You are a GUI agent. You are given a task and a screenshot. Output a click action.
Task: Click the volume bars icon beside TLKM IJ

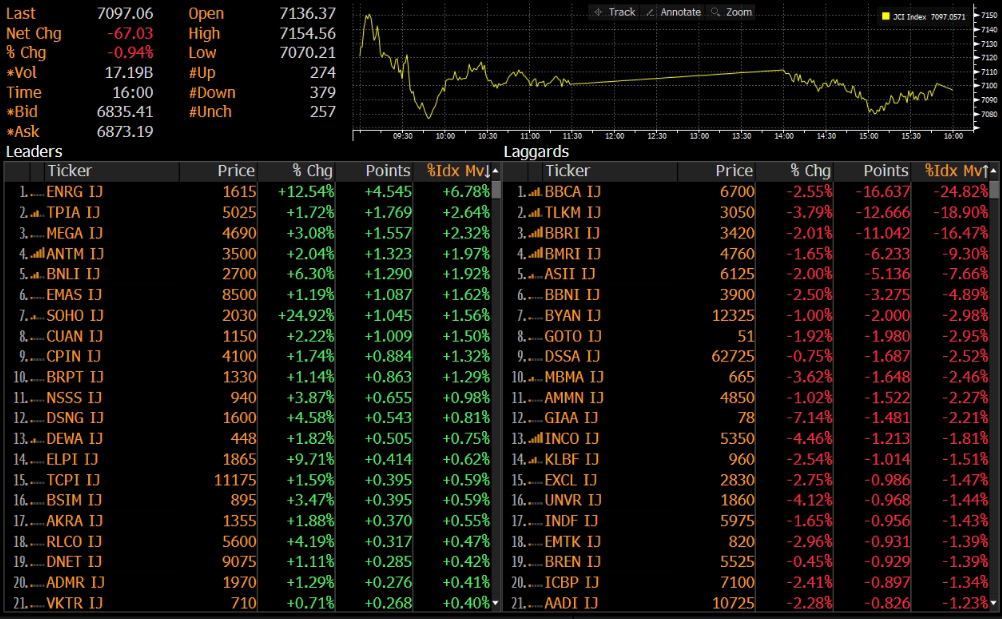[535, 213]
